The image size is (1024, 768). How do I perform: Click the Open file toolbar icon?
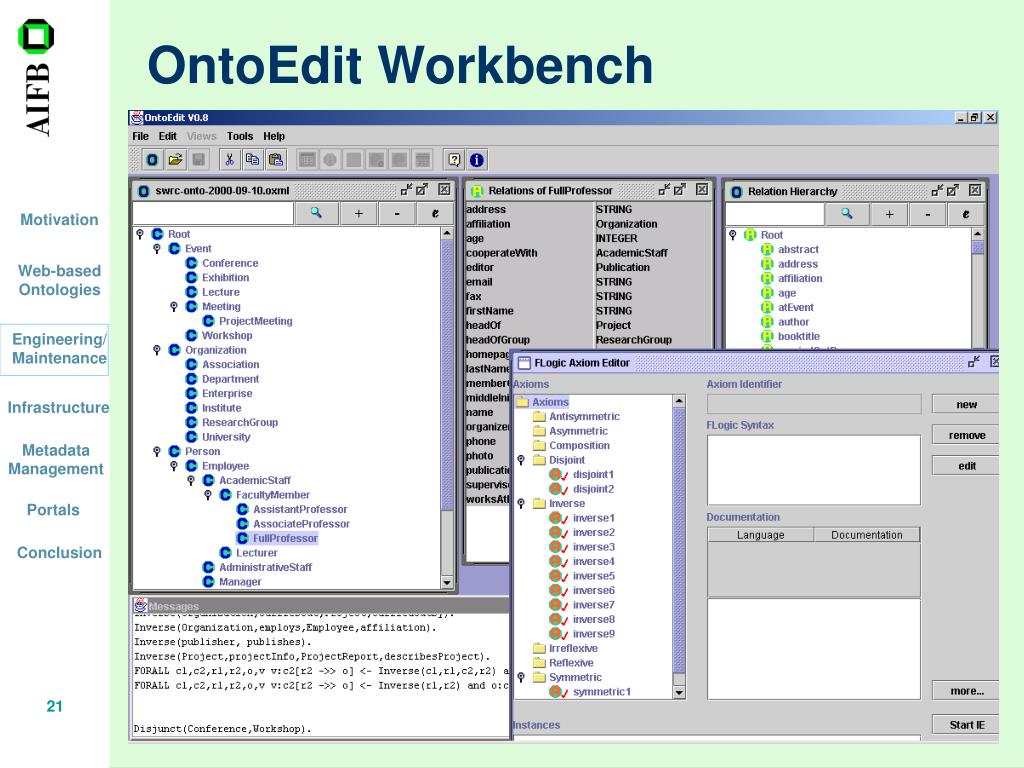point(175,160)
